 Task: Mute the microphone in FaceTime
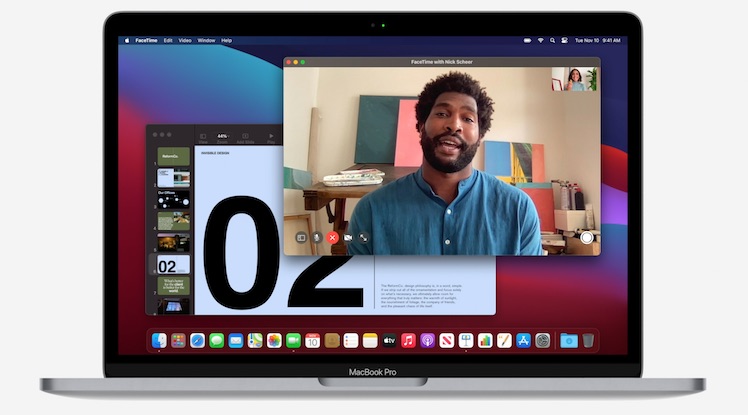[x=316, y=238]
